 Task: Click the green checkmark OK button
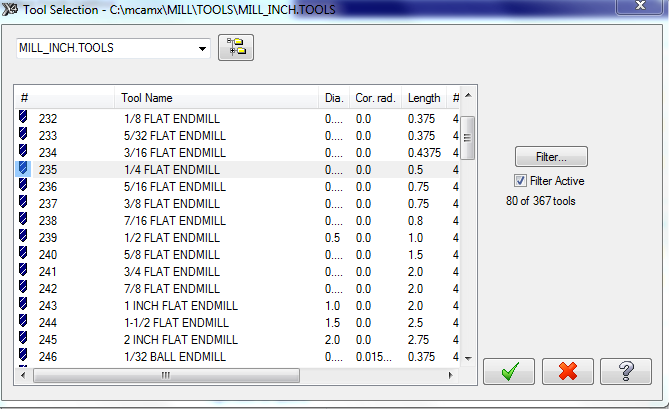point(509,371)
